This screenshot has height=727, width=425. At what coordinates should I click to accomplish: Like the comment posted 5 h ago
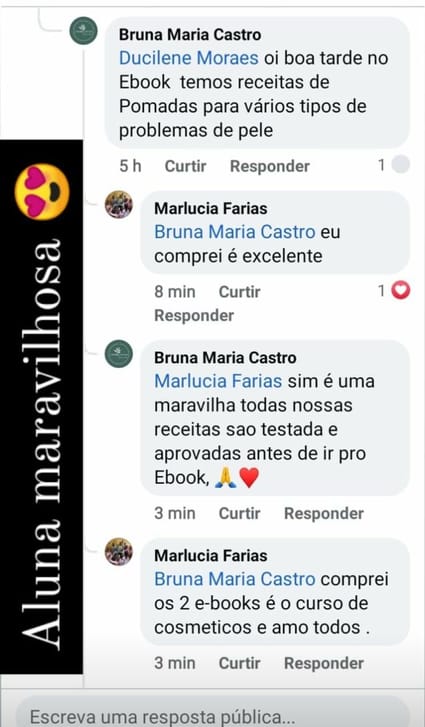[x=185, y=166]
